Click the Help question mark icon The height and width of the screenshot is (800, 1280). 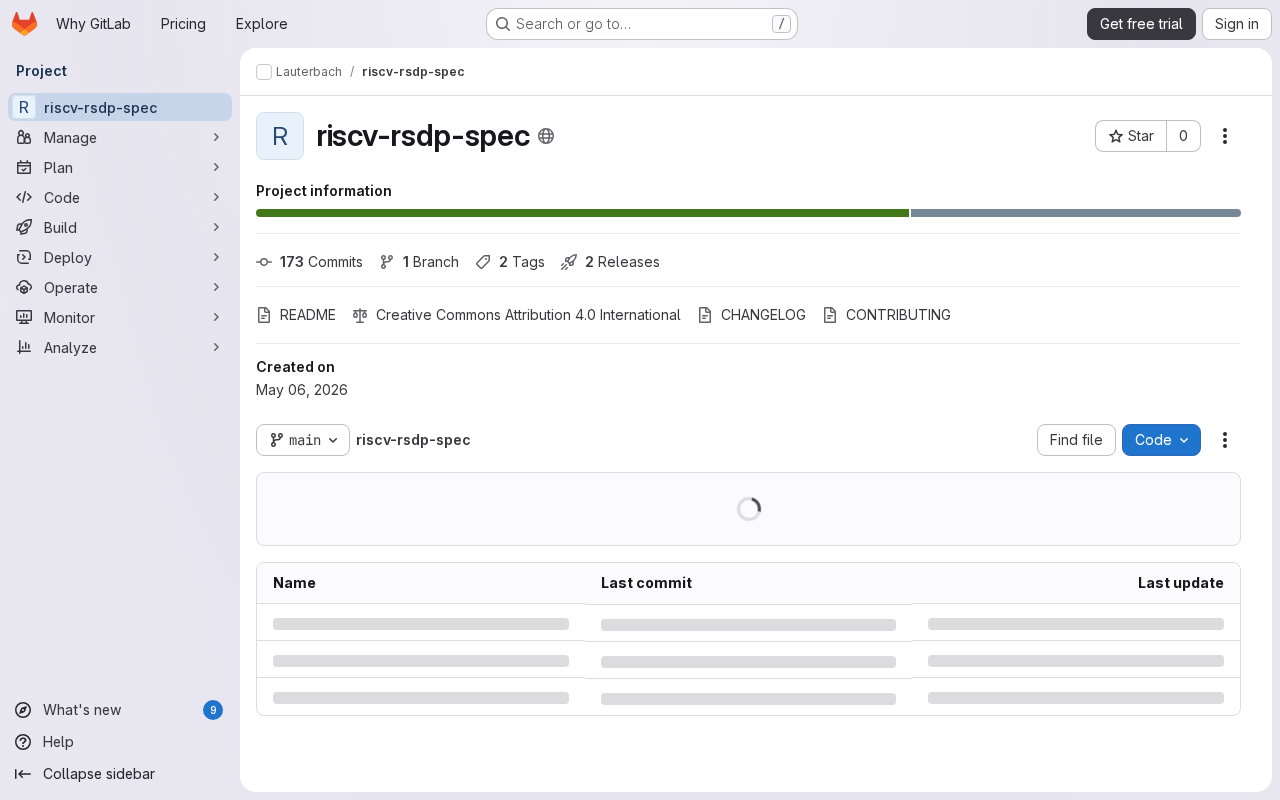(23, 742)
